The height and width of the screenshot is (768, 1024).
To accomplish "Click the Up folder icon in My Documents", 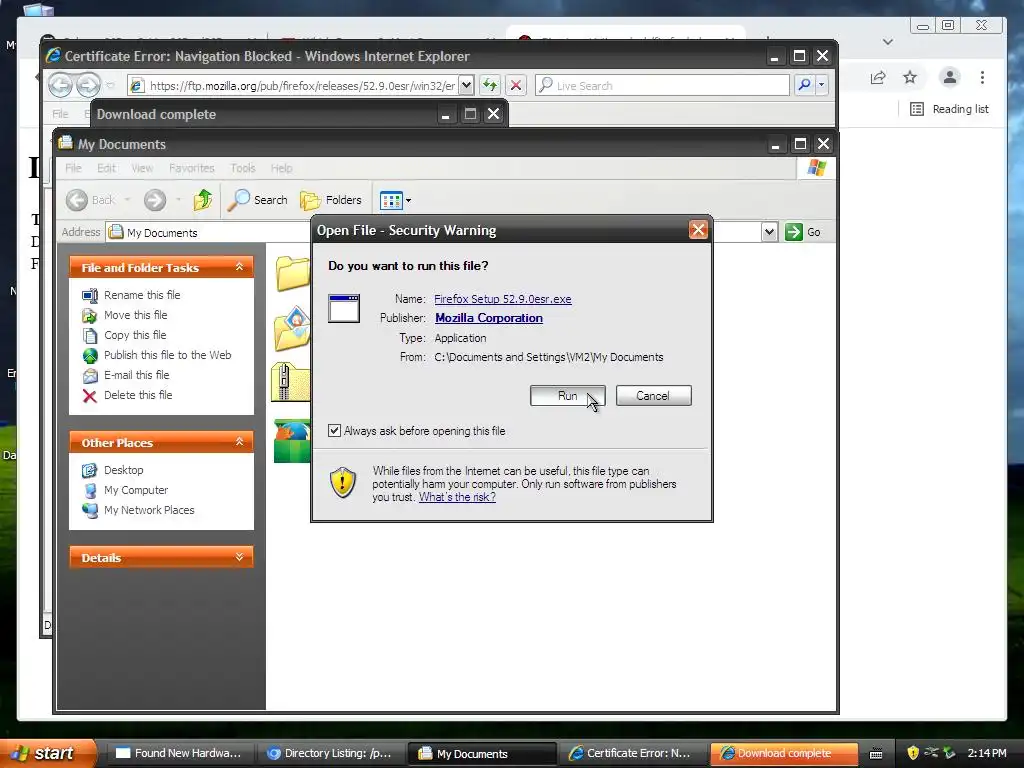I will pos(202,200).
